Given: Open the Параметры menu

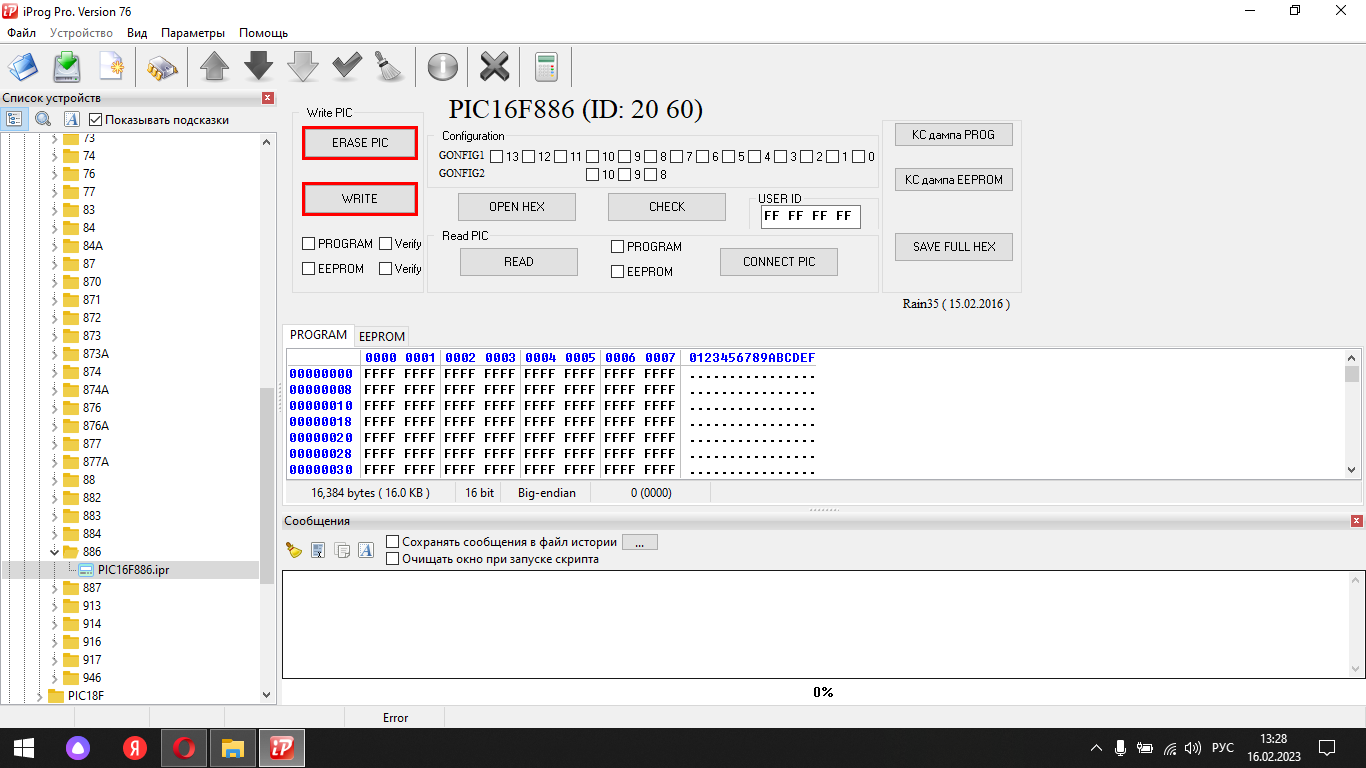Looking at the screenshot, I should [x=193, y=33].
